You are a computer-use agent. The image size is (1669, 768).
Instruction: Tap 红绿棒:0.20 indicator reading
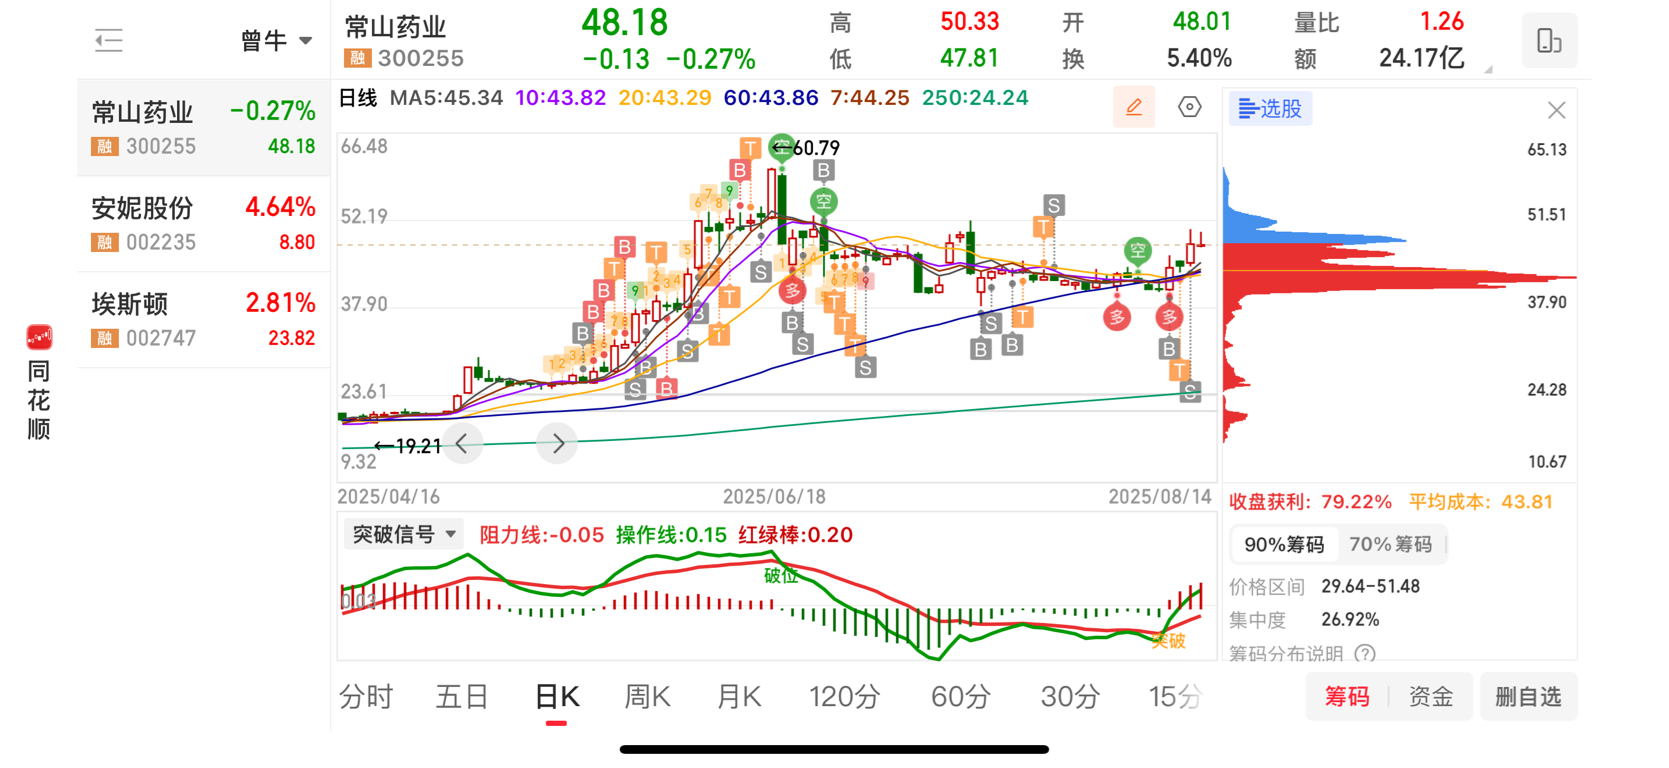coord(795,535)
